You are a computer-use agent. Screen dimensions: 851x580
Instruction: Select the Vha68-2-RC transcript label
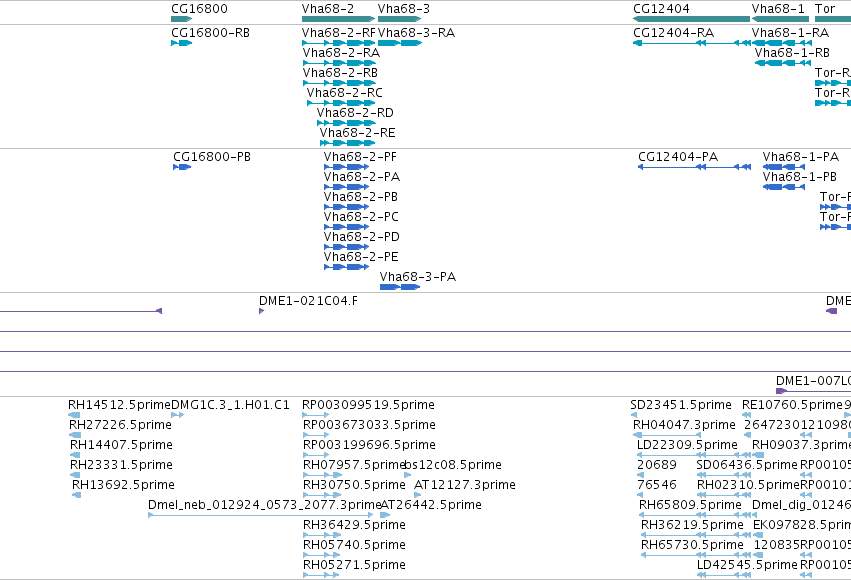coord(344,93)
